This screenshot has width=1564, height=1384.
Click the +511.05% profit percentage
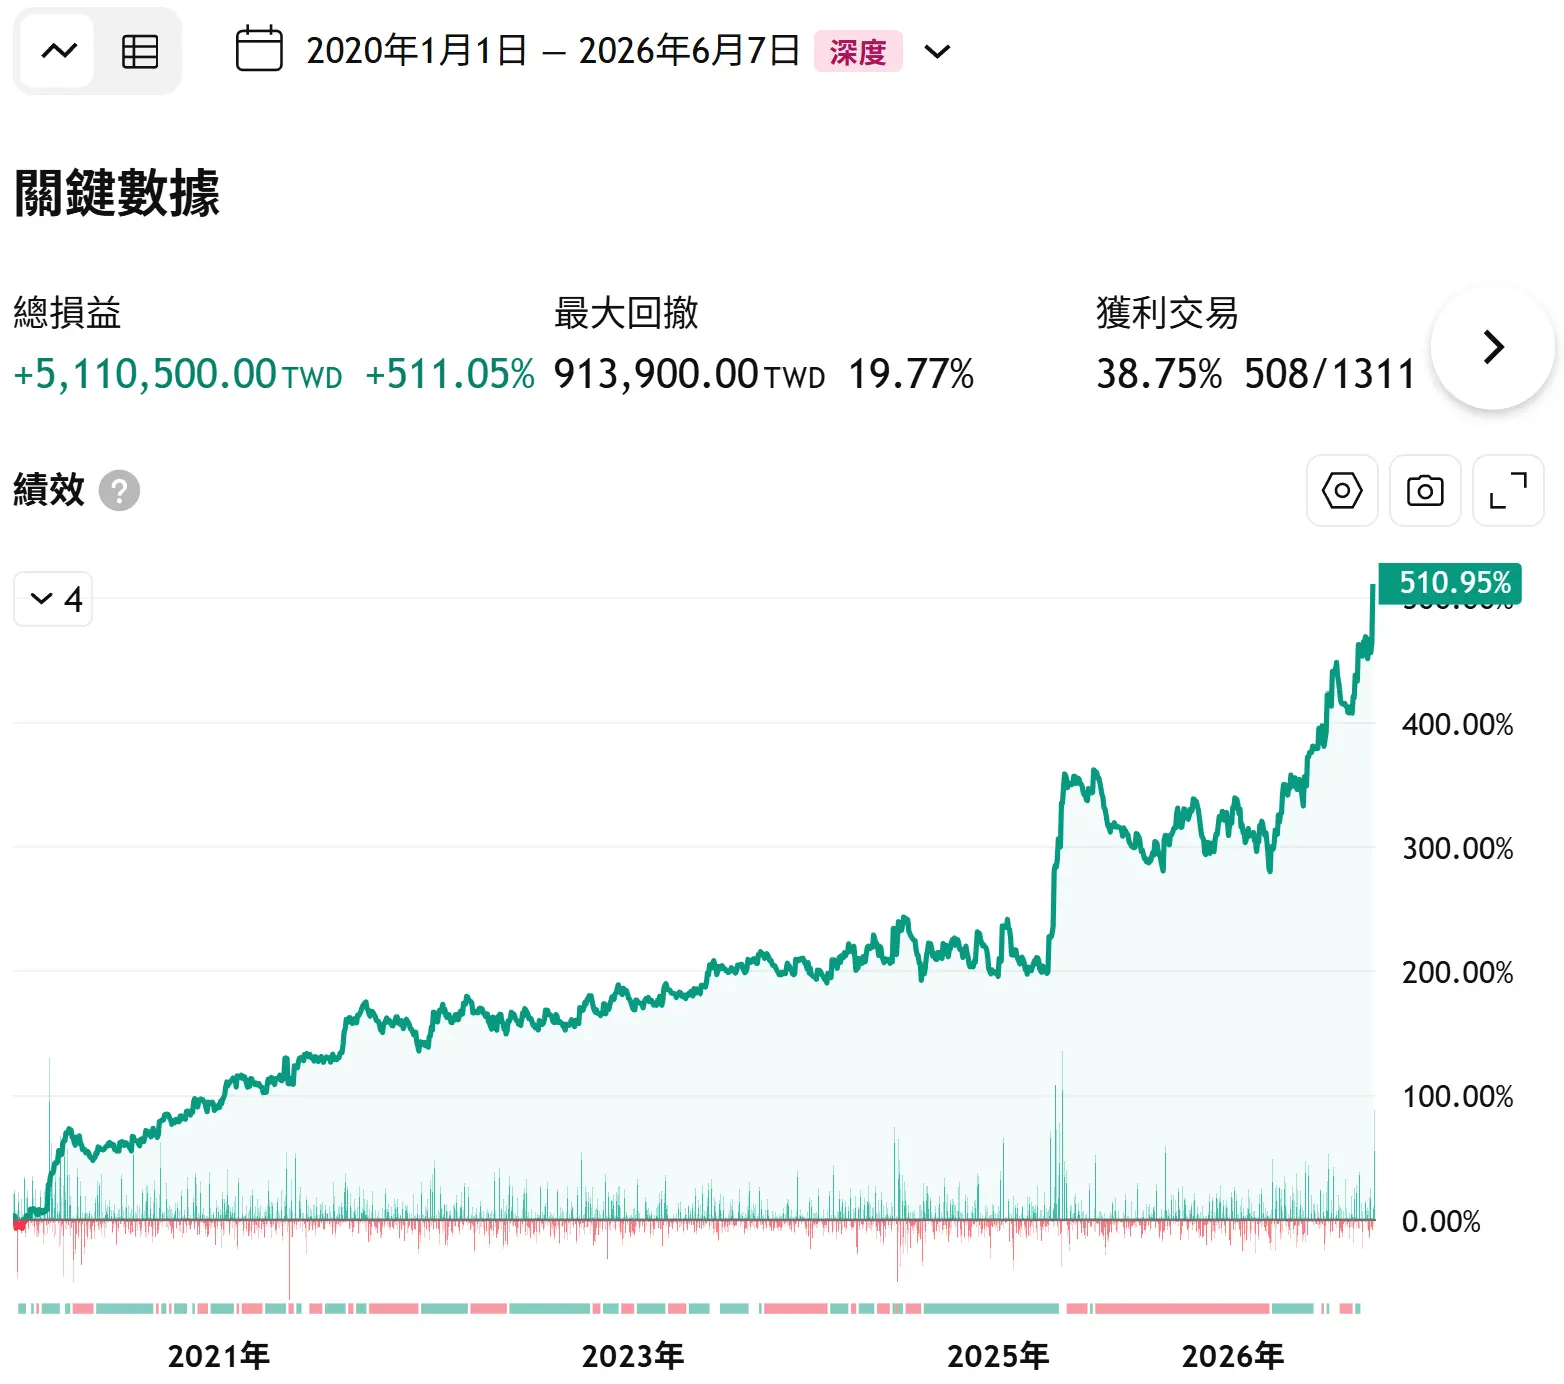[450, 375]
